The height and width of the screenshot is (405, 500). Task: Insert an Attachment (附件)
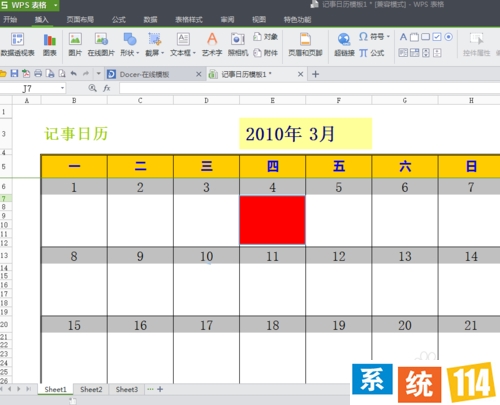point(266,53)
